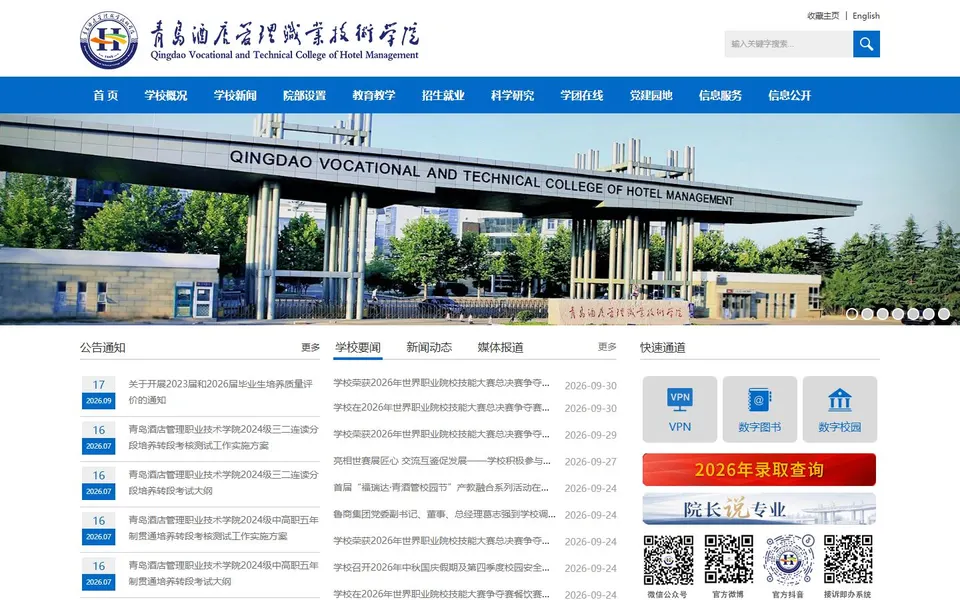Open 三二连读分段培养转段考核测试工作实施方案 notice
The height and width of the screenshot is (600, 960).
(x=223, y=437)
